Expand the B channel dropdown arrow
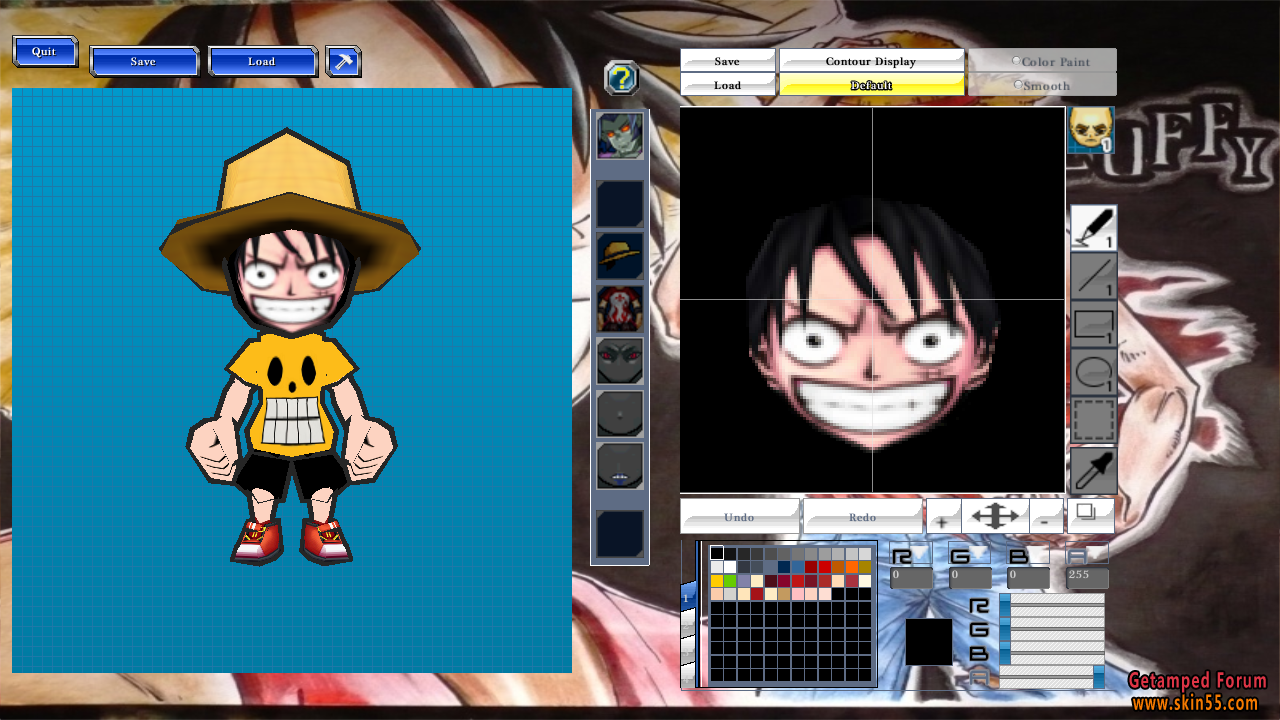Viewport: 1280px width, 720px height. (1035, 552)
